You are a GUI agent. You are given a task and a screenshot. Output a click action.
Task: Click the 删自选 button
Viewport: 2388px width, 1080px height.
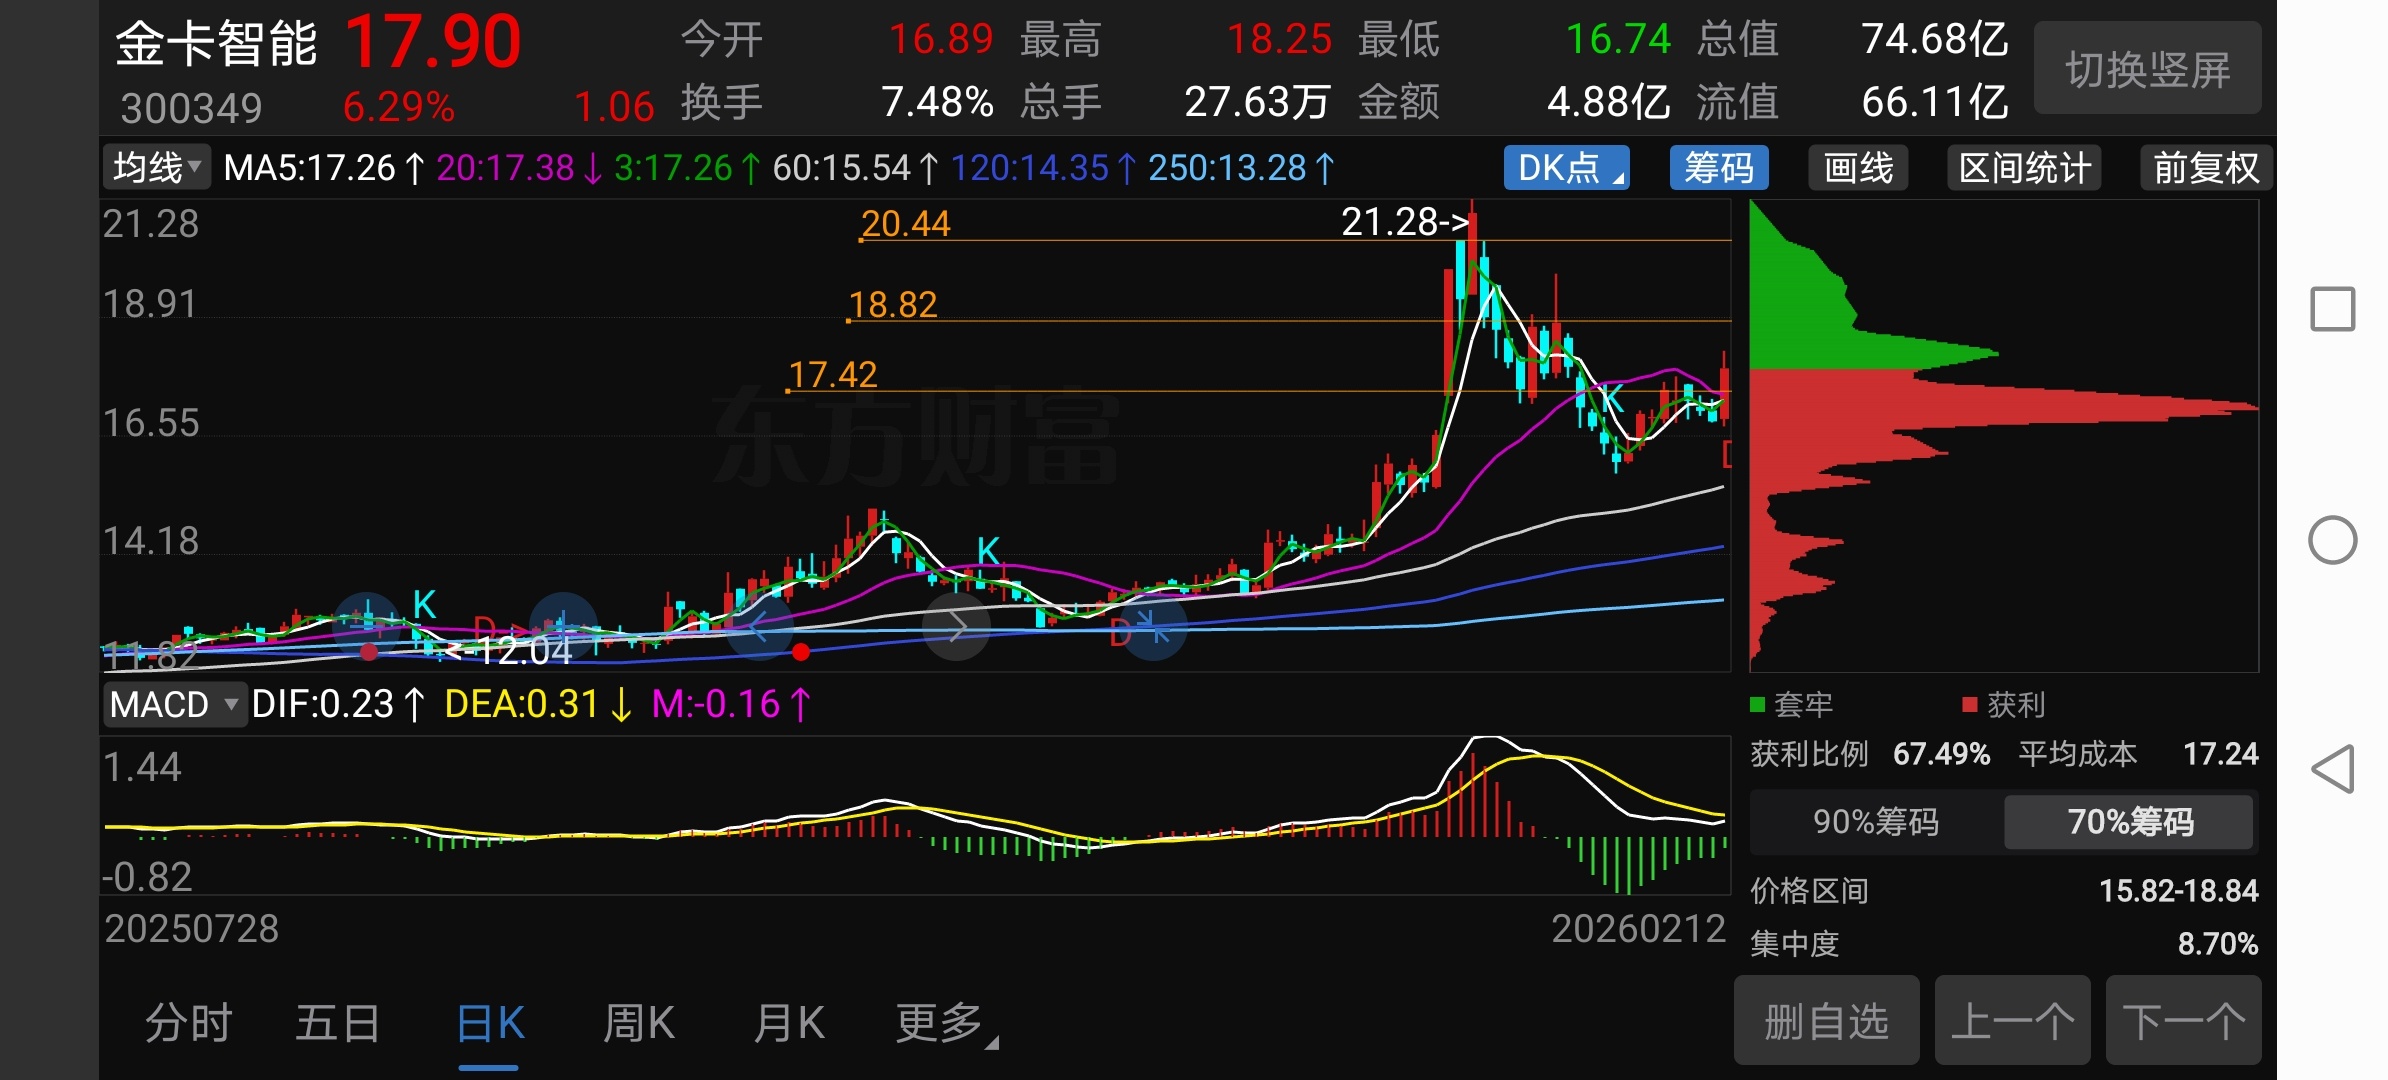[1826, 1021]
